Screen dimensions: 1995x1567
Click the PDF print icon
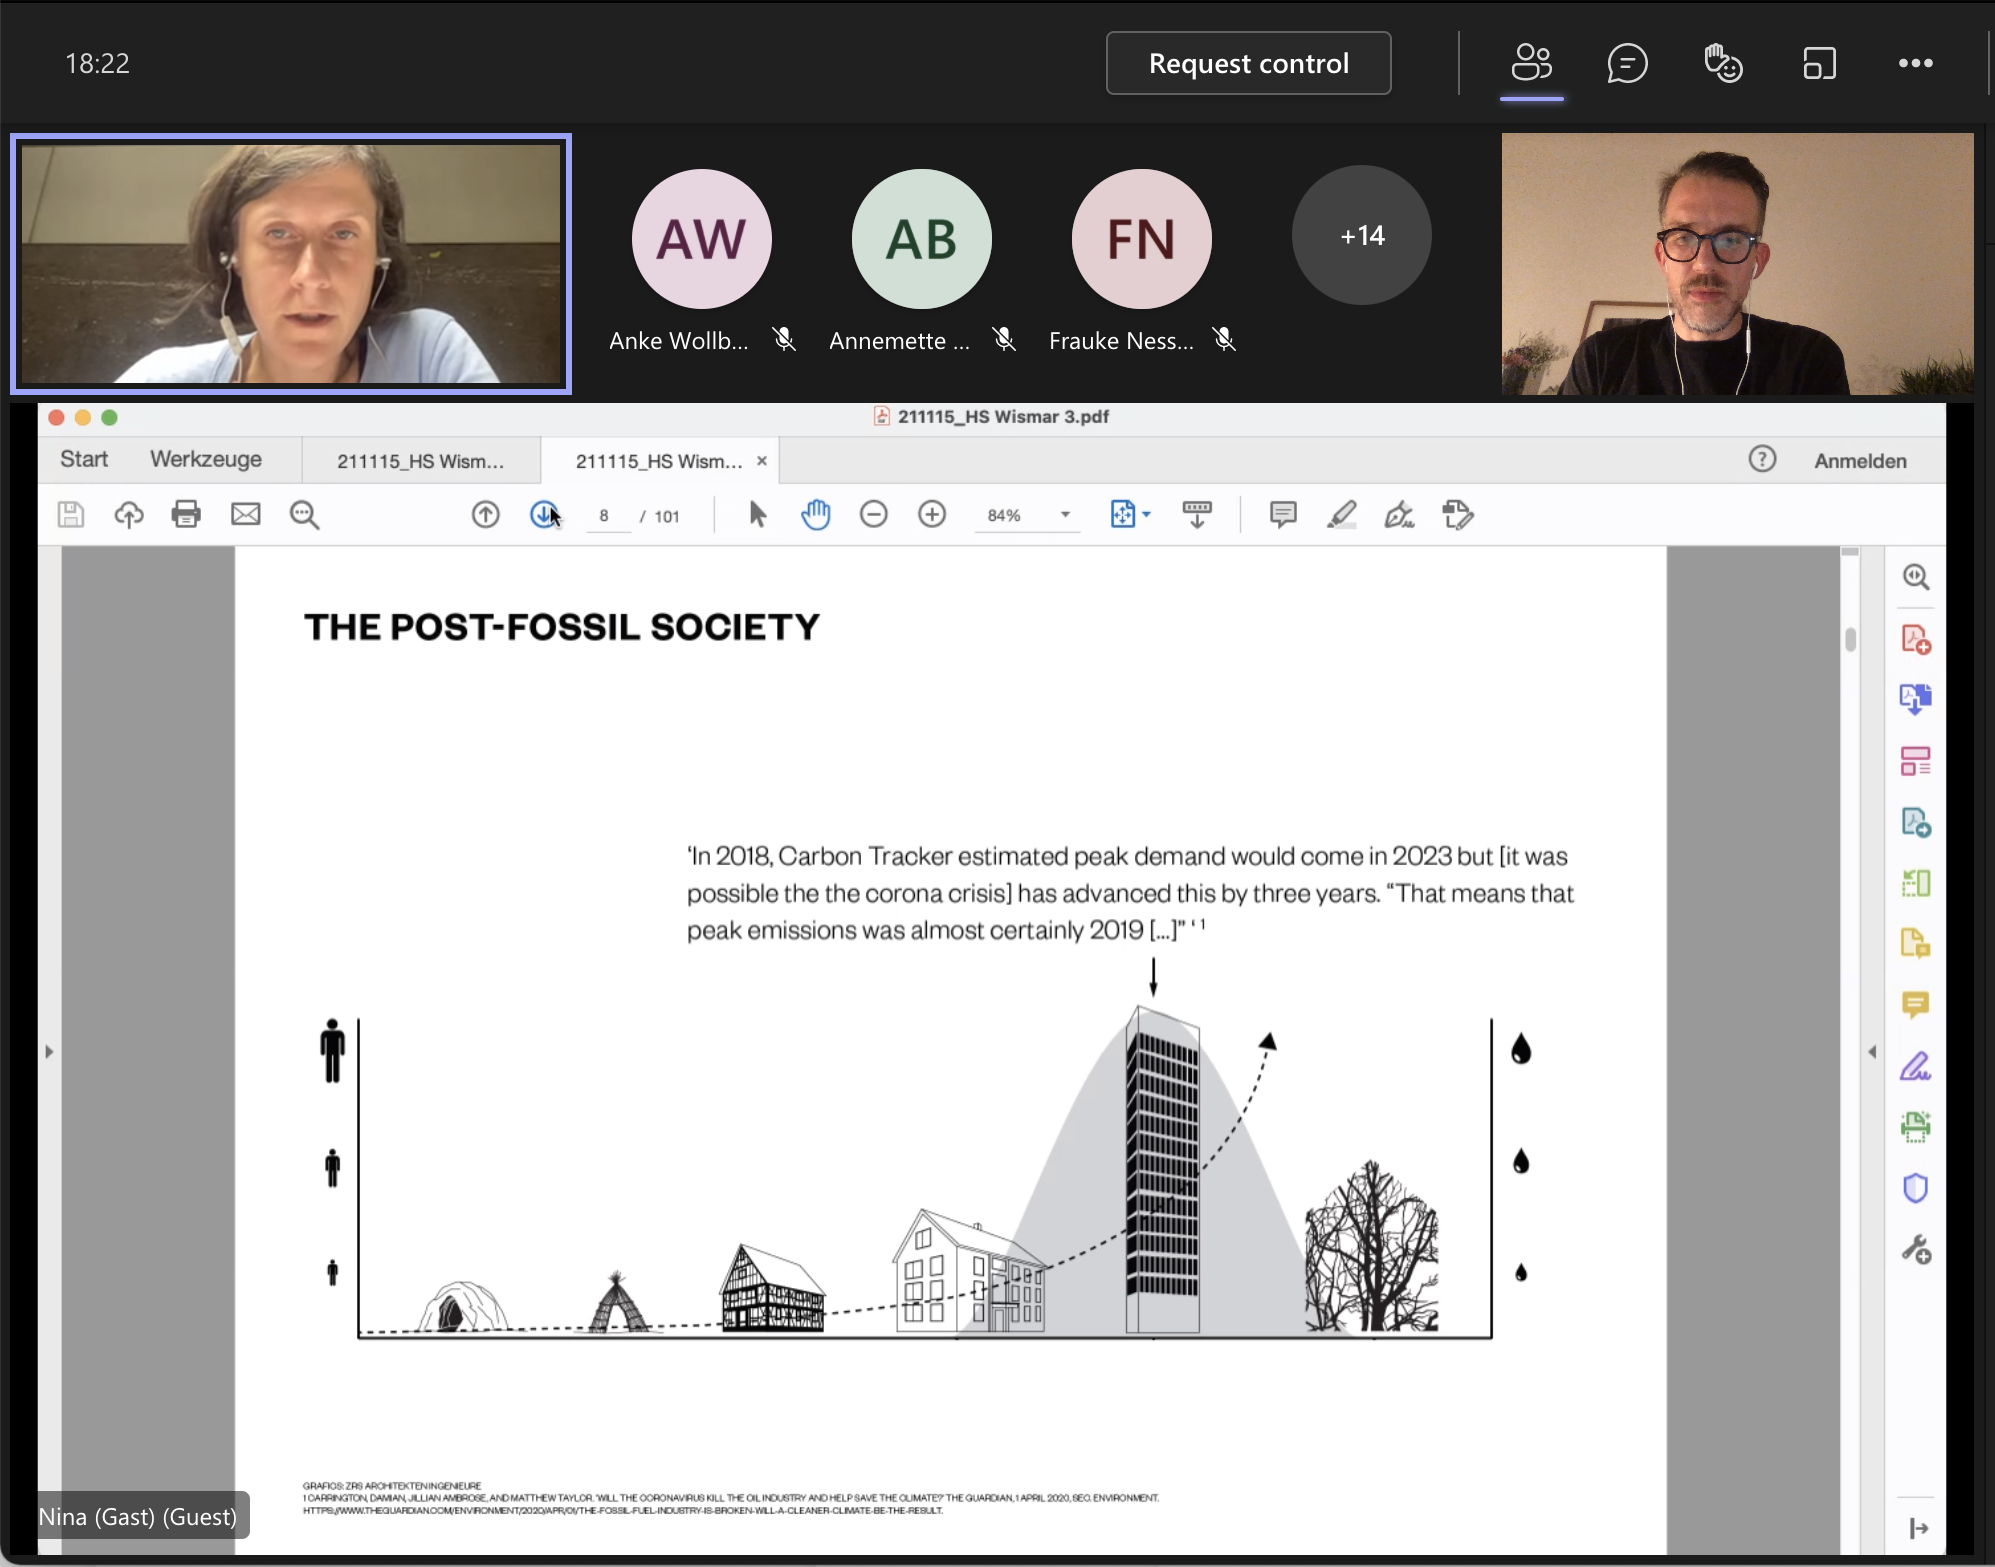(x=186, y=515)
